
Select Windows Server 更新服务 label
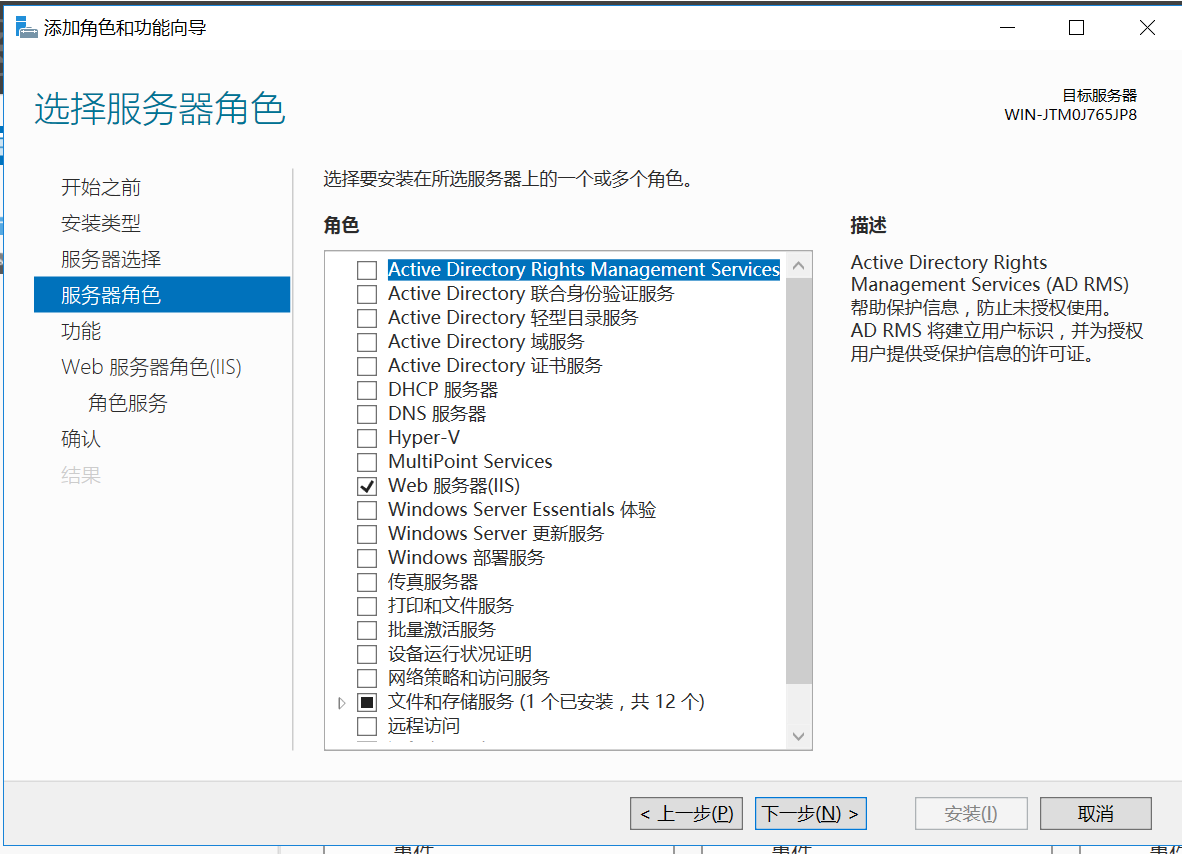(496, 534)
